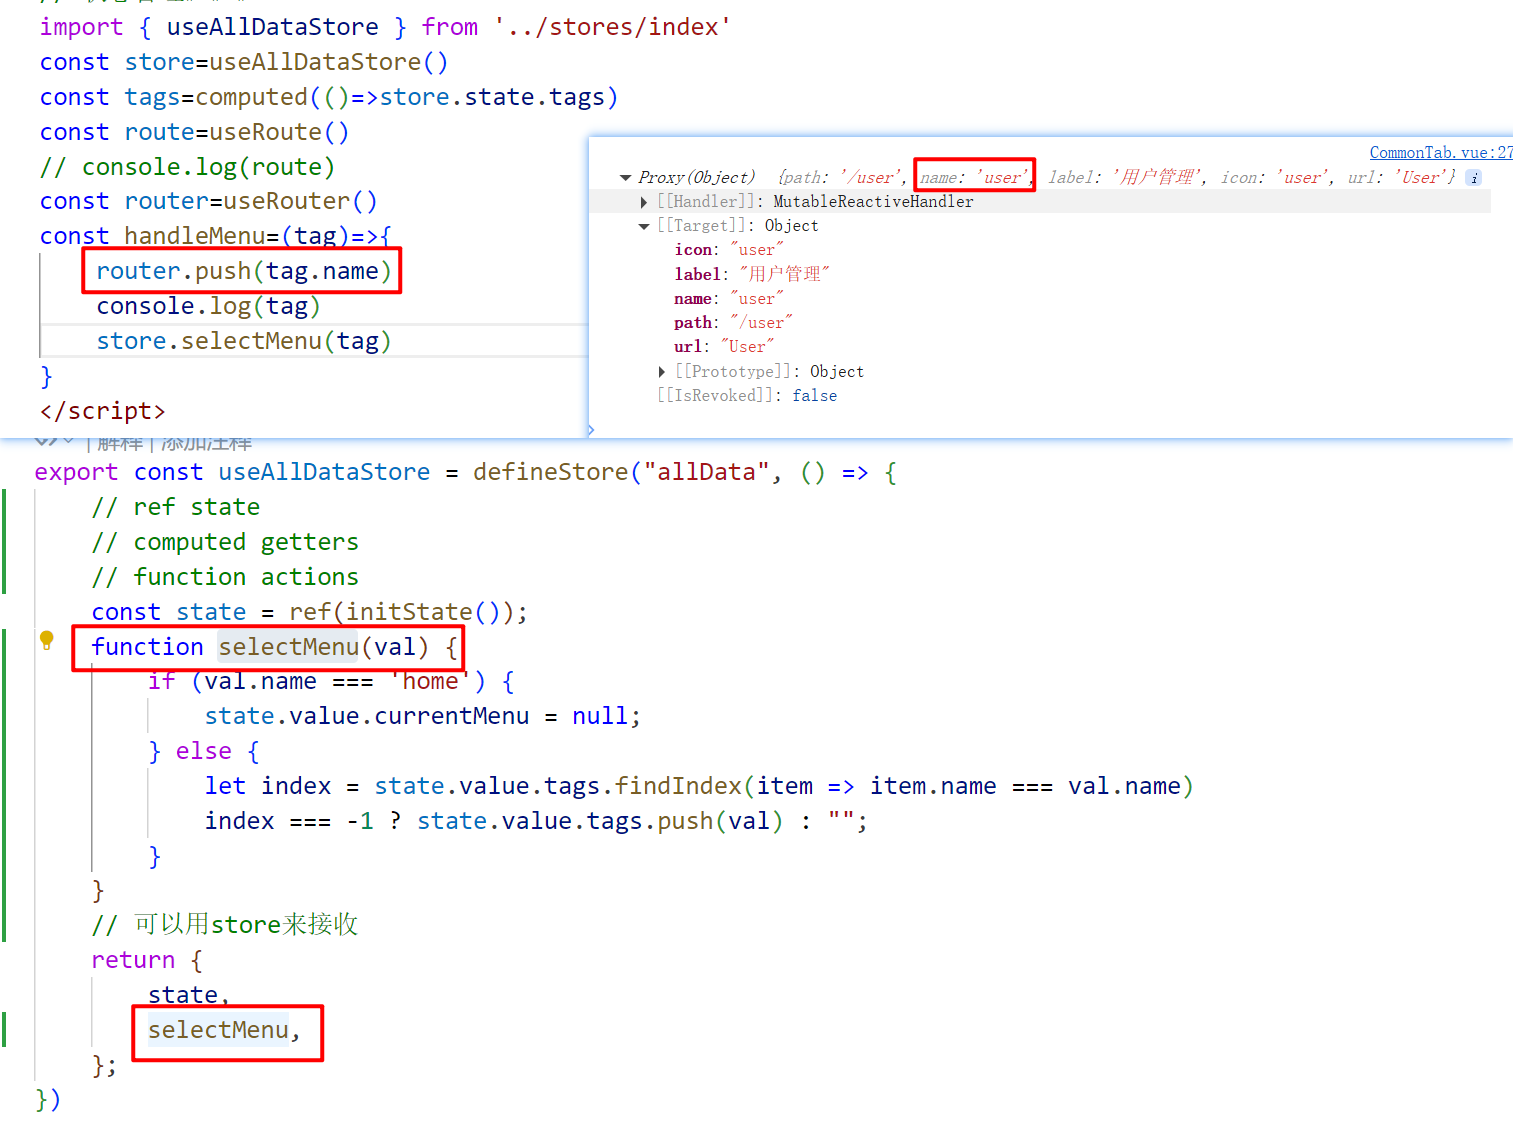1513x1141 pixels.
Task: Click the const store=useAllDataStore() line
Action: (x=244, y=62)
